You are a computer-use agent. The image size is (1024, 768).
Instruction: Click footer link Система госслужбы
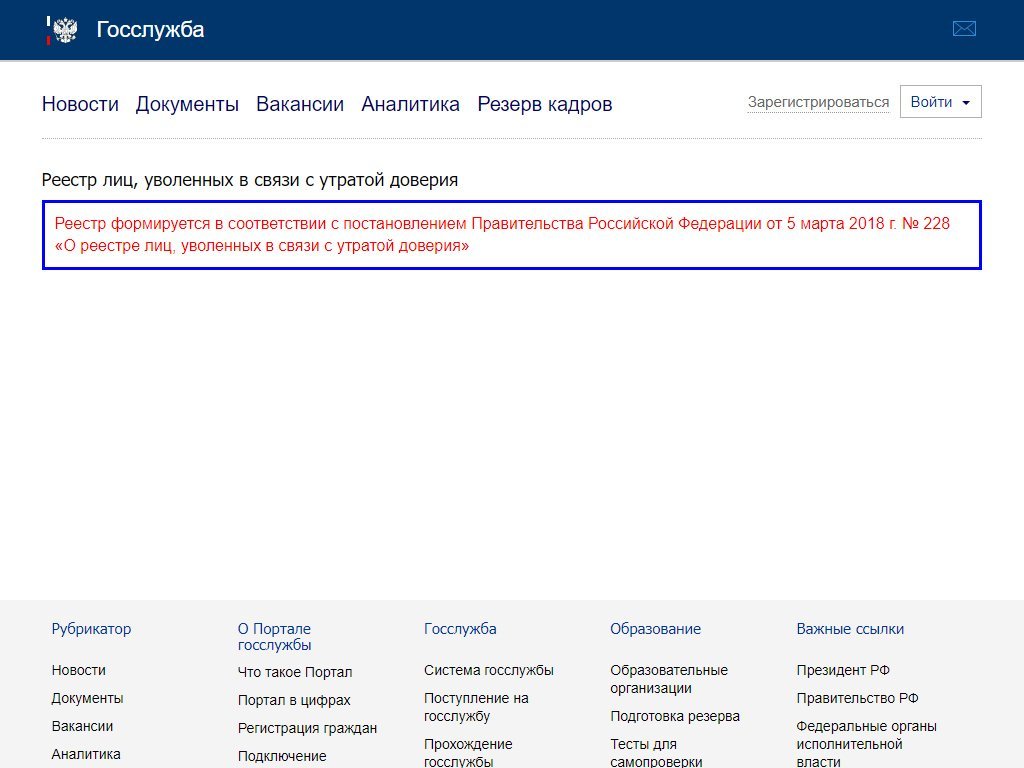pyautogui.click(x=488, y=670)
